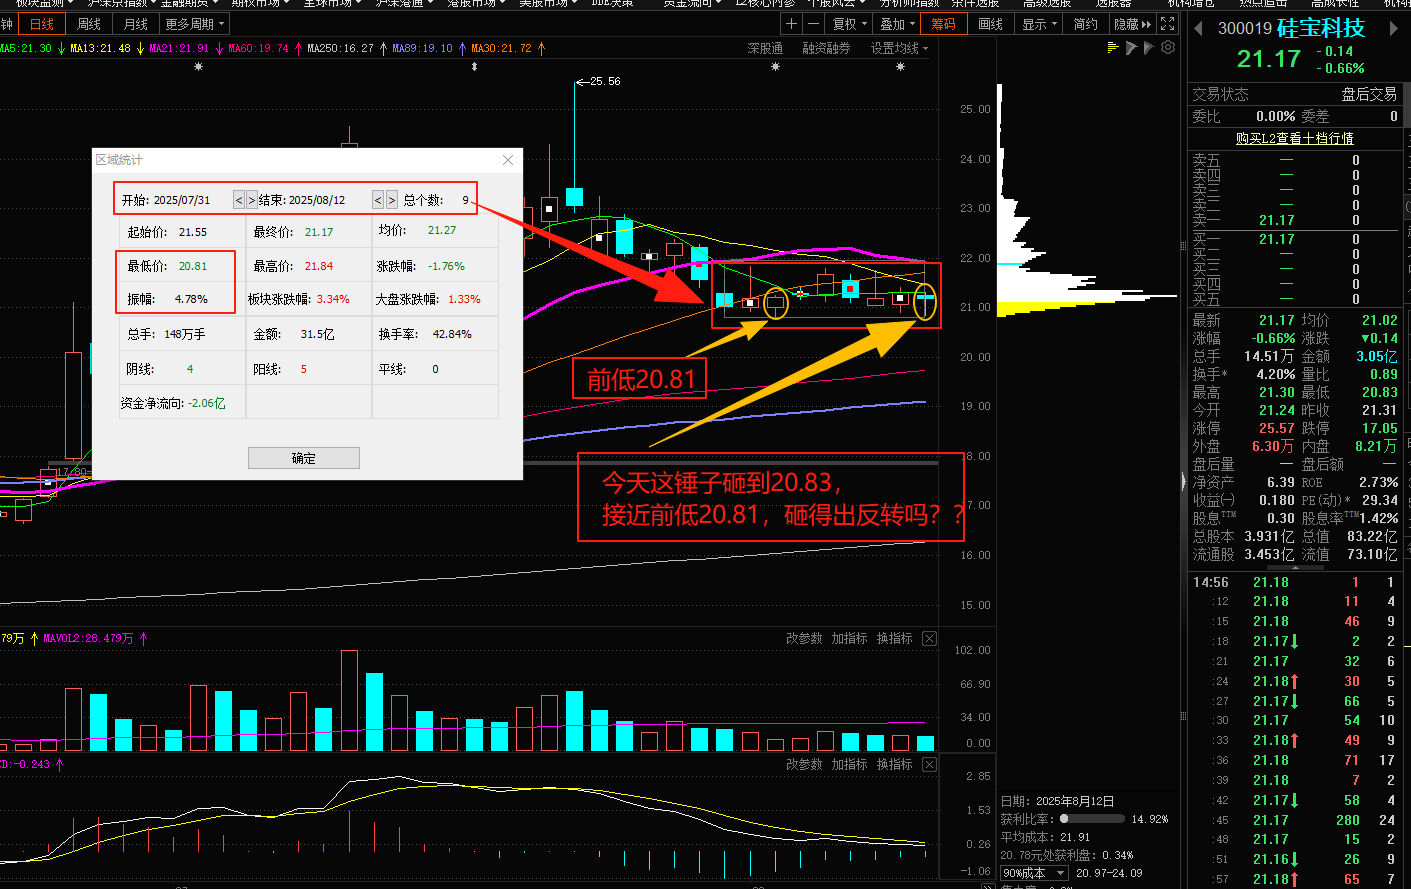
Task: Select the yellow bars chip distribution icon
Action: pyautogui.click(x=1113, y=47)
